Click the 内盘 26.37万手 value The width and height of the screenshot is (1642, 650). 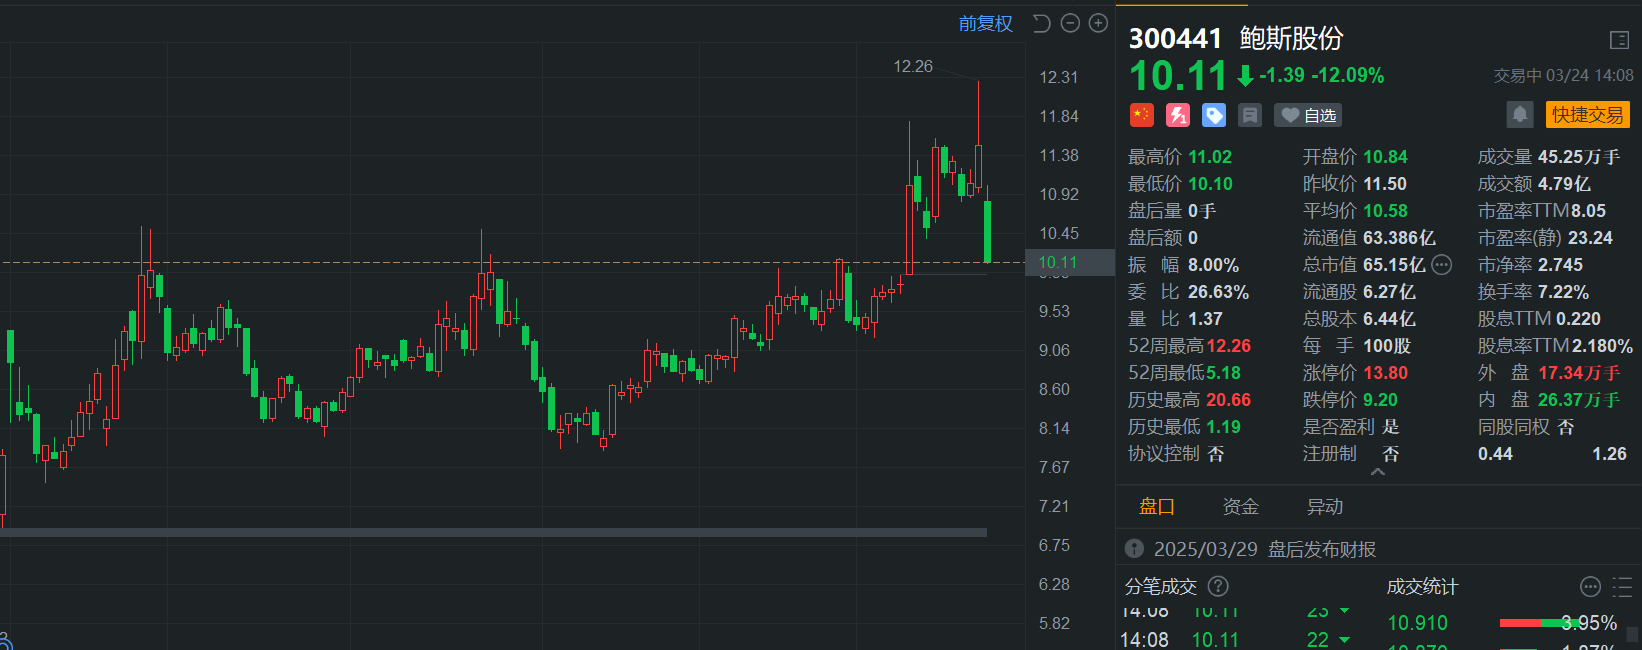click(1579, 400)
